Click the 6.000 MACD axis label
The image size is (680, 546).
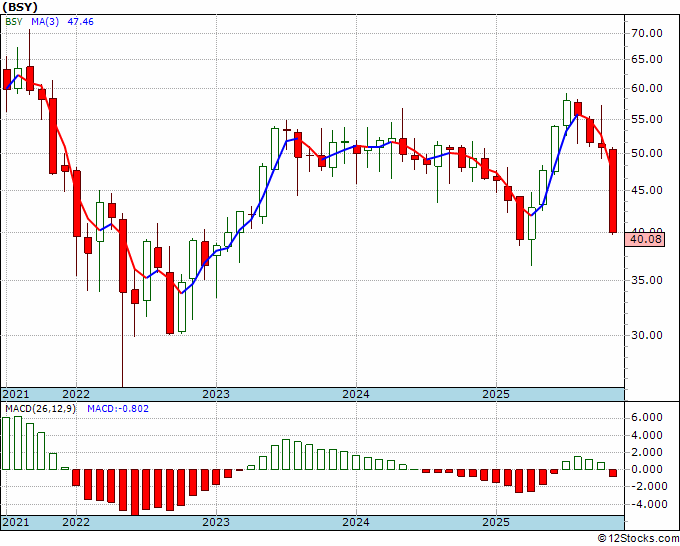pos(647,417)
